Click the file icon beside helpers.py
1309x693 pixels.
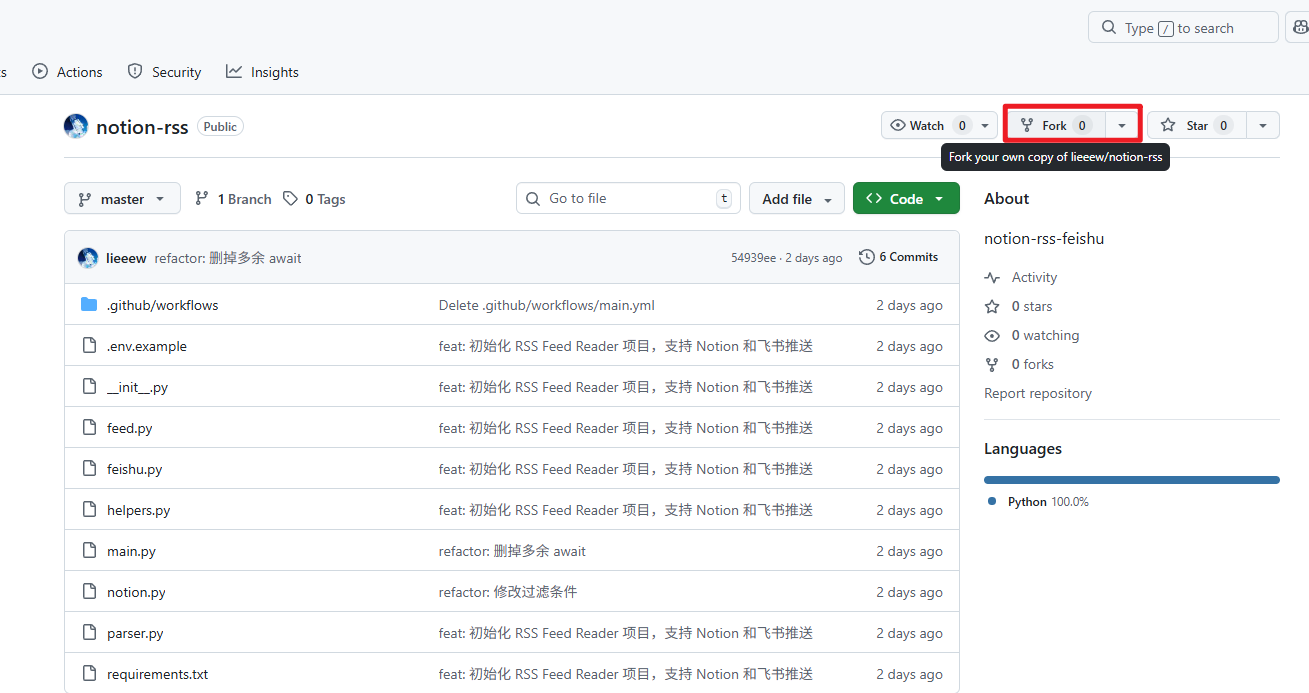(89, 510)
